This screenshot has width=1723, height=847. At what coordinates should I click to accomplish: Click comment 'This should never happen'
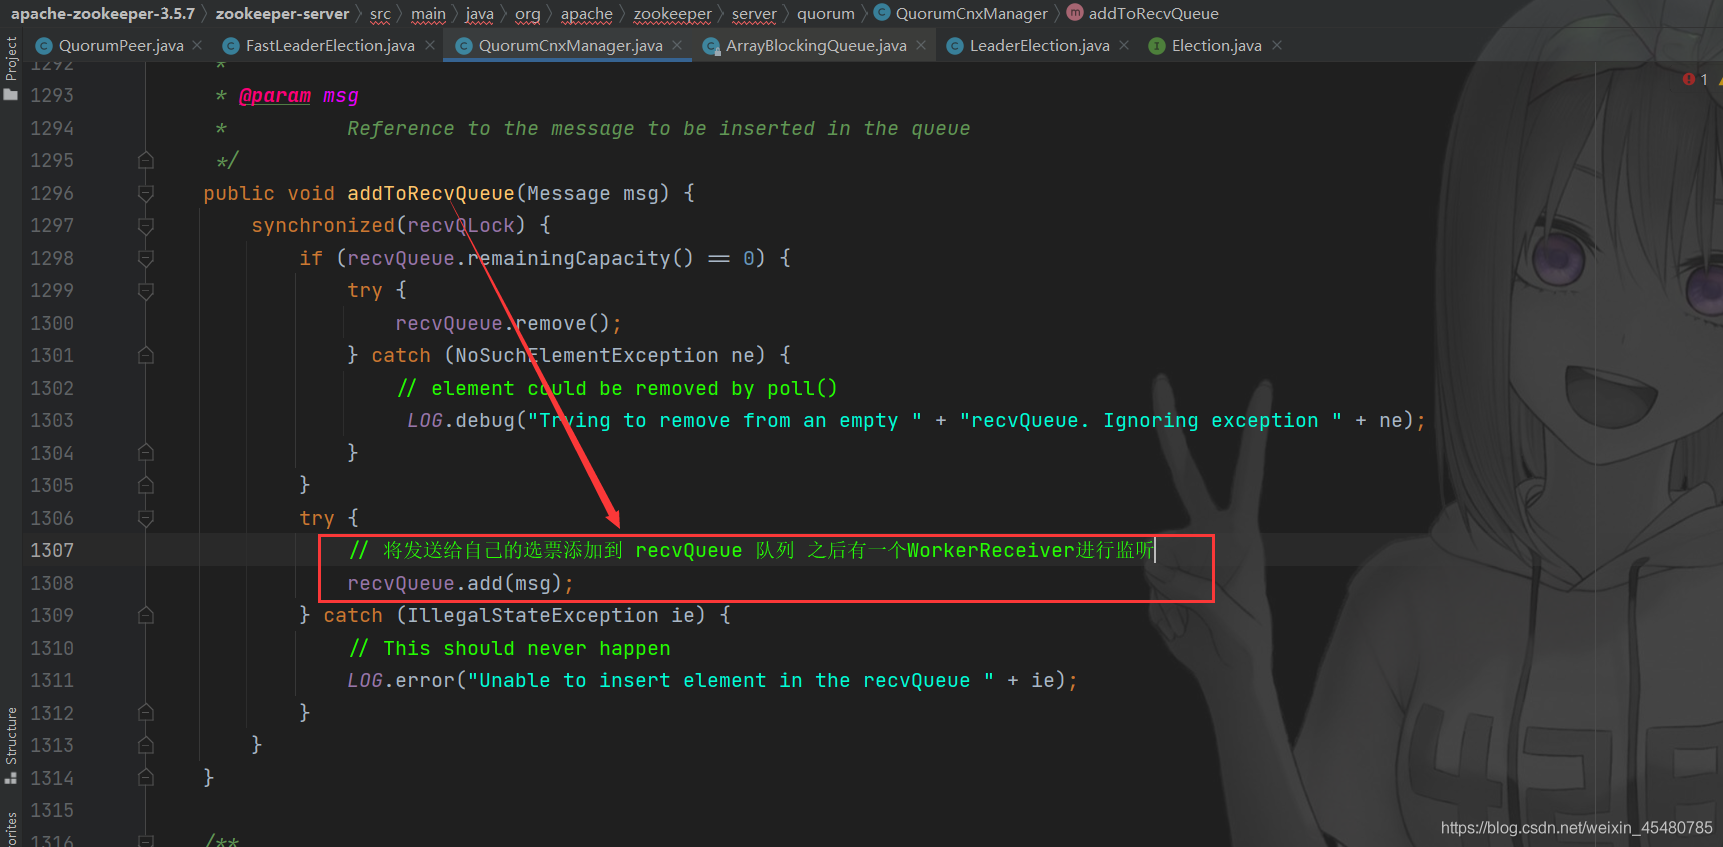click(510, 648)
